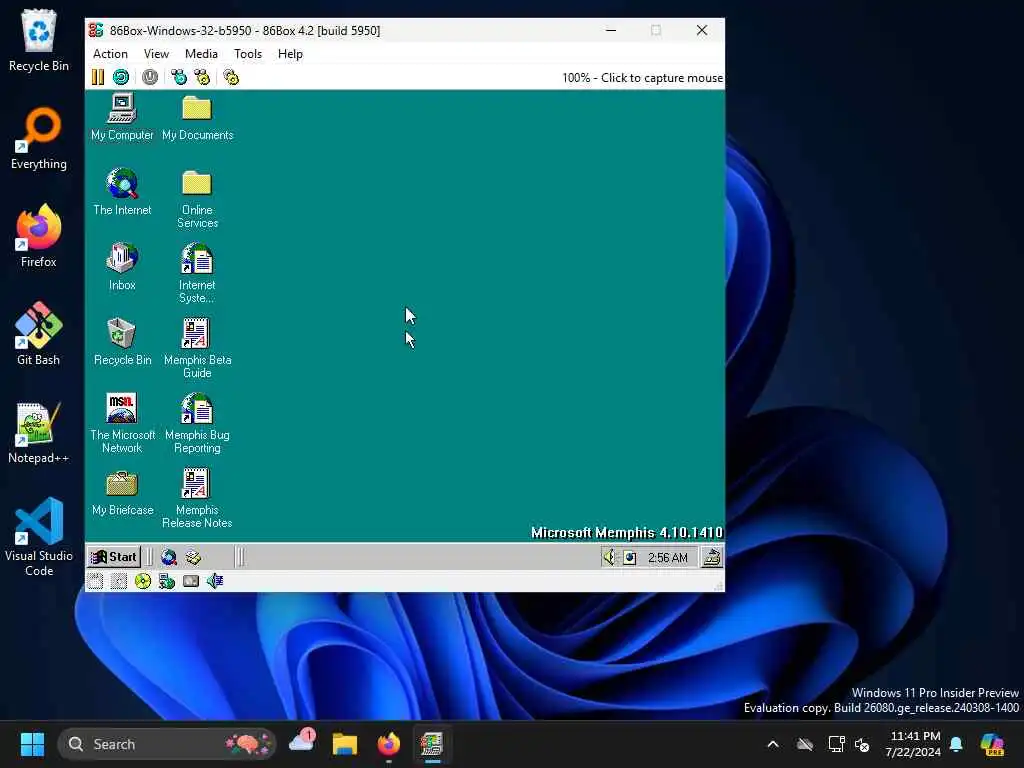Click the notification bell icon
This screenshot has width=1024, height=768.
click(x=956, y=744)
